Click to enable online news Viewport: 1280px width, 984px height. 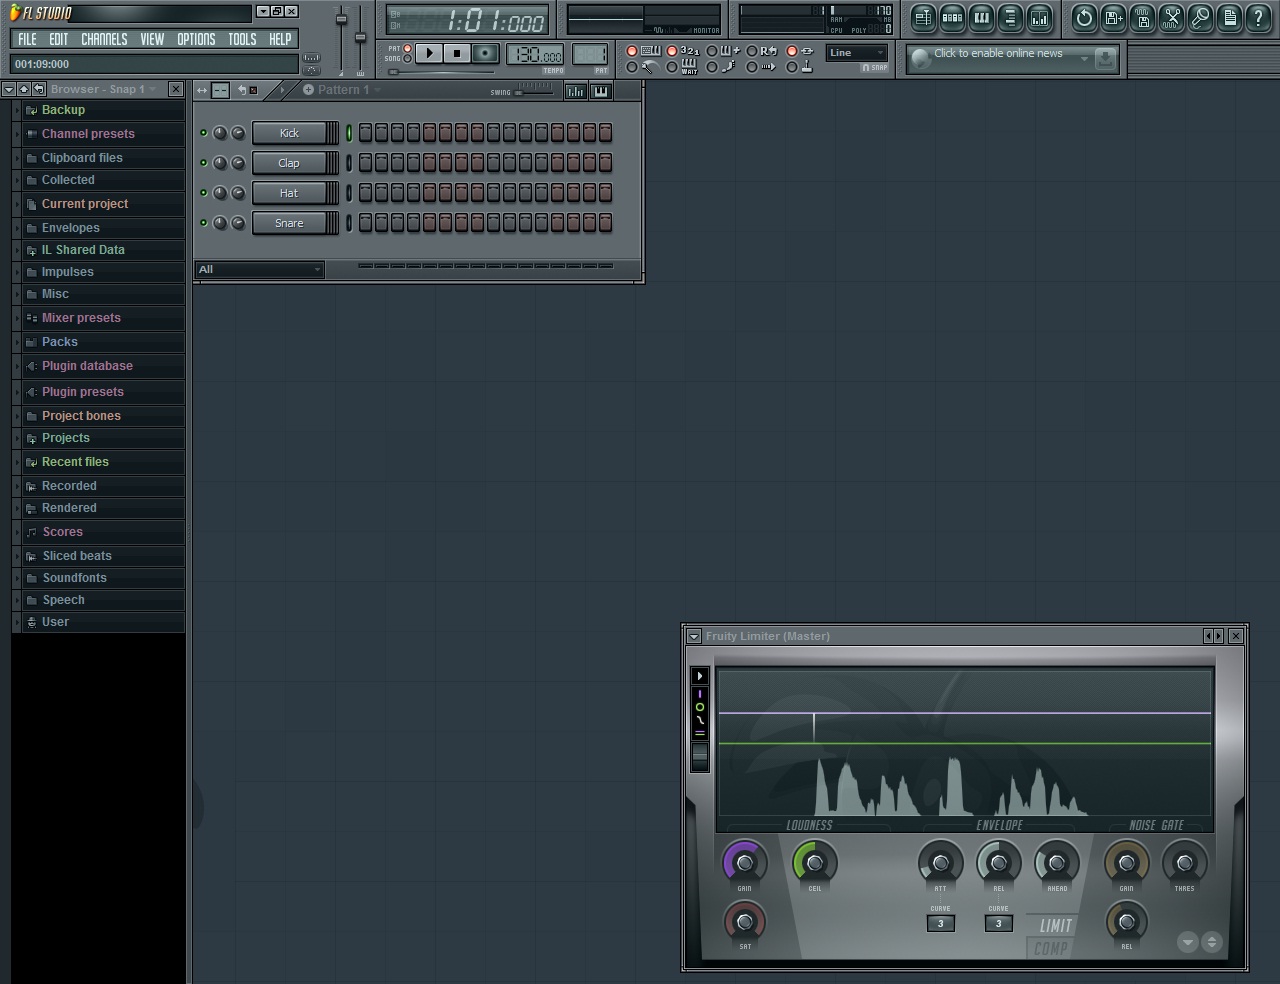coord(998,54)
